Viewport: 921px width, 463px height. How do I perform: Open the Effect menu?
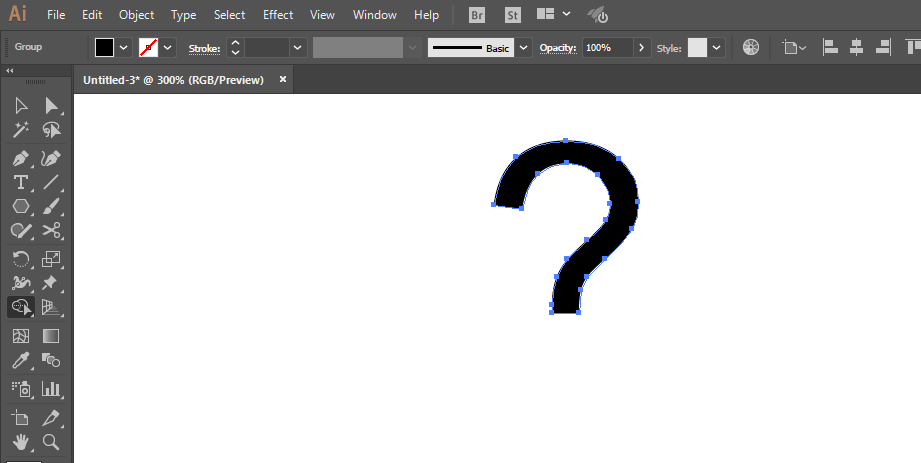click(x=278, y=15)
